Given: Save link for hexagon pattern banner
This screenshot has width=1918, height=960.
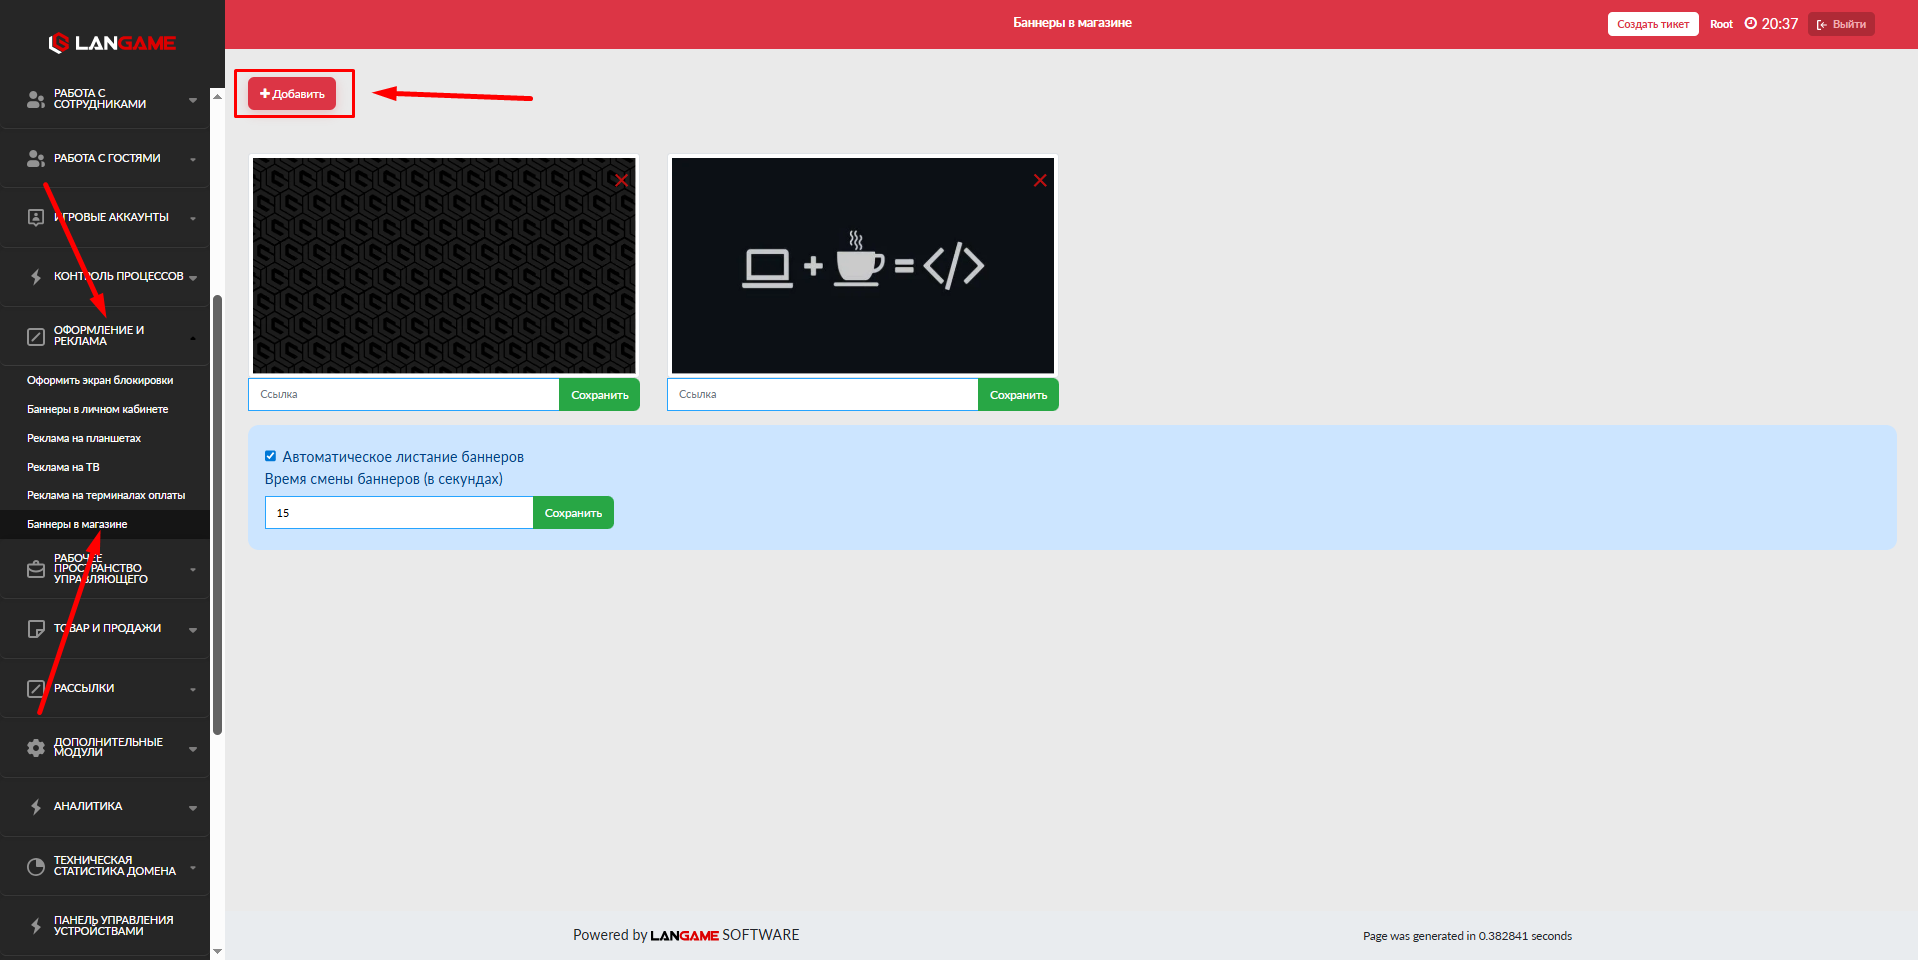Looking at the screenshot, I should [599, 395].
